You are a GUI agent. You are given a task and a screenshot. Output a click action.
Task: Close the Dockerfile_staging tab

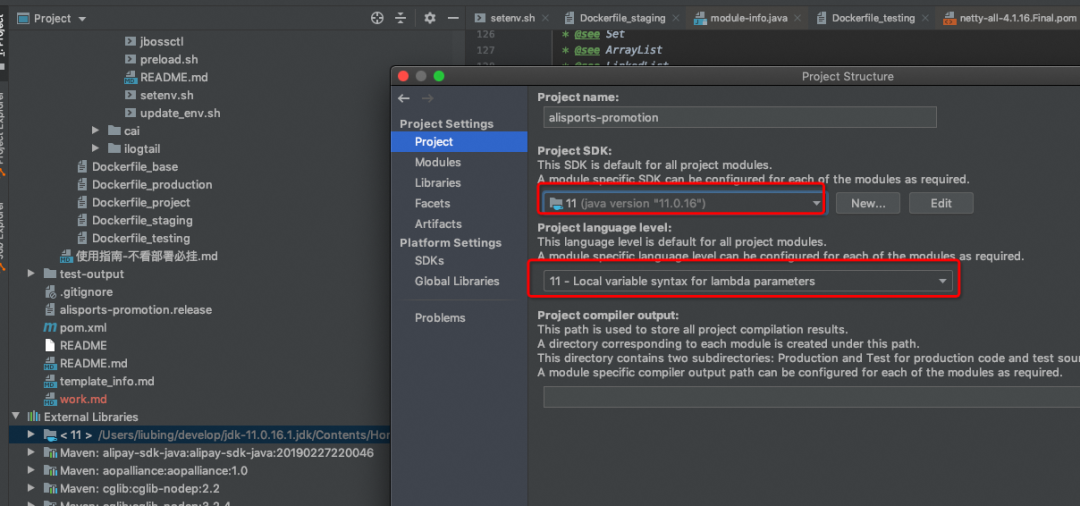pos(676,19)
